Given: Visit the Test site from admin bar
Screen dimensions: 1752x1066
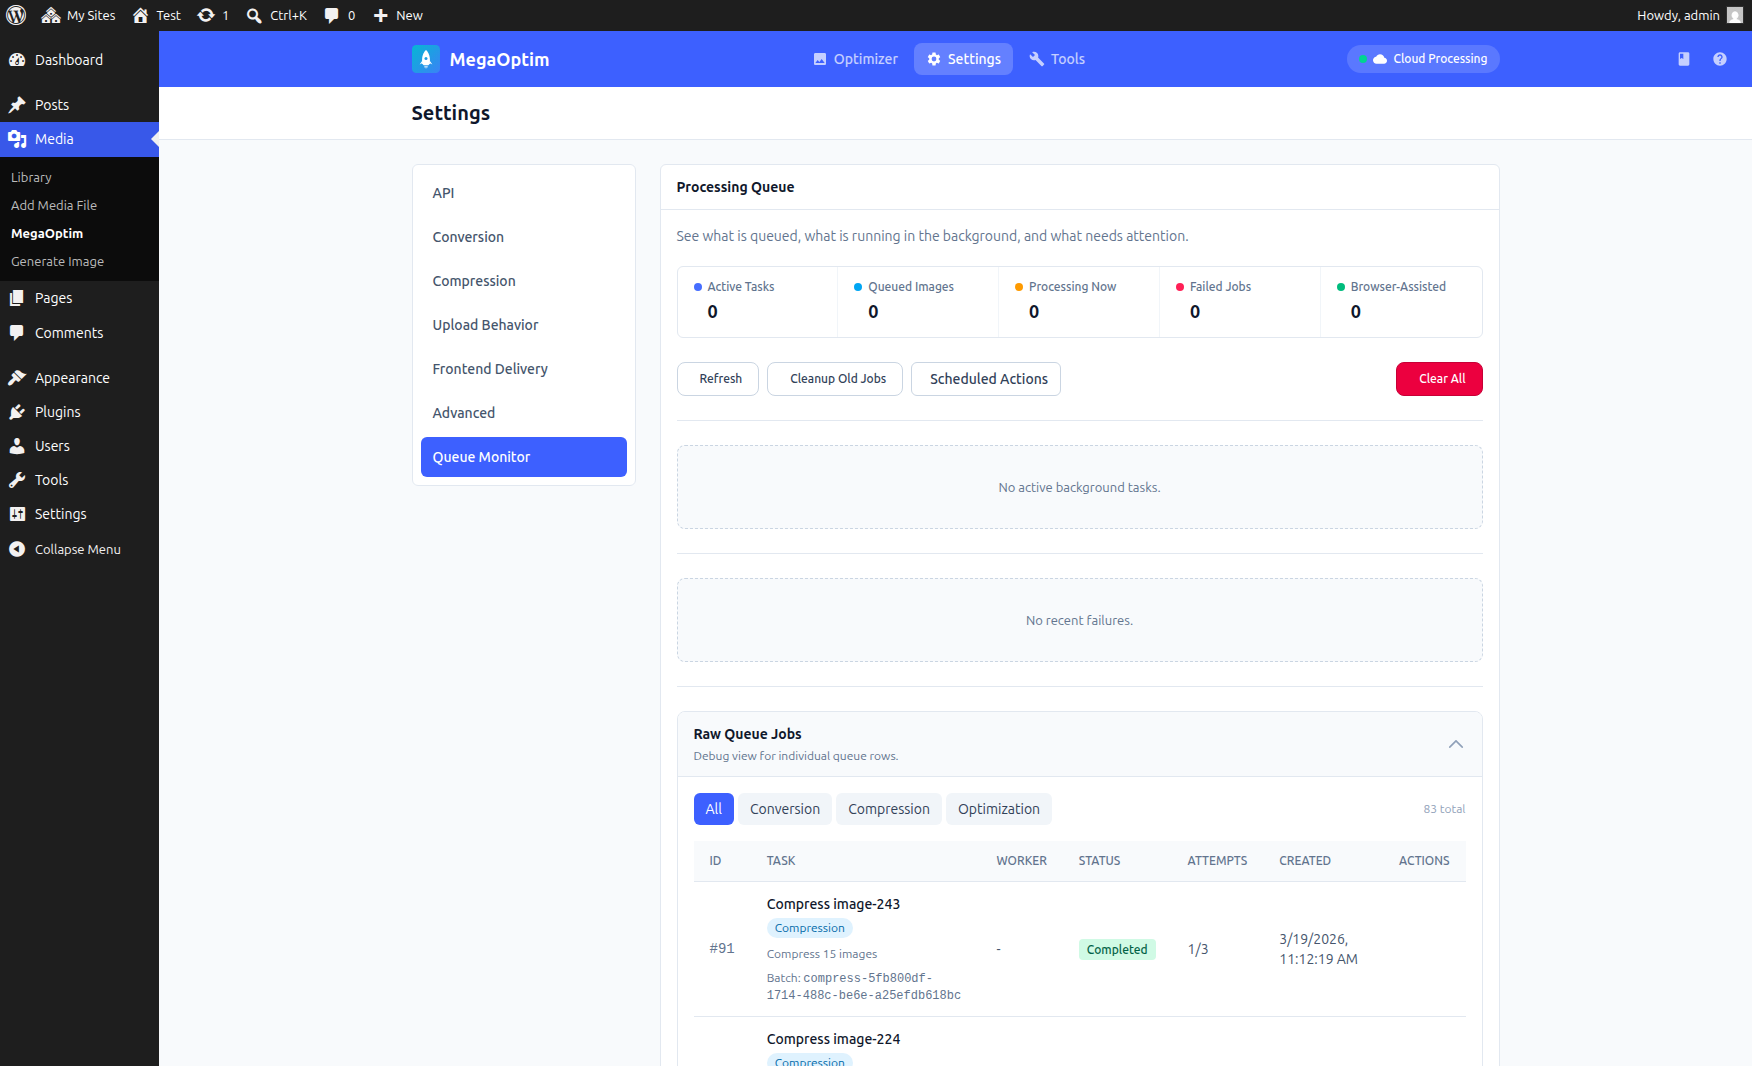Looking at the screenshot, I should click(157, 15).
